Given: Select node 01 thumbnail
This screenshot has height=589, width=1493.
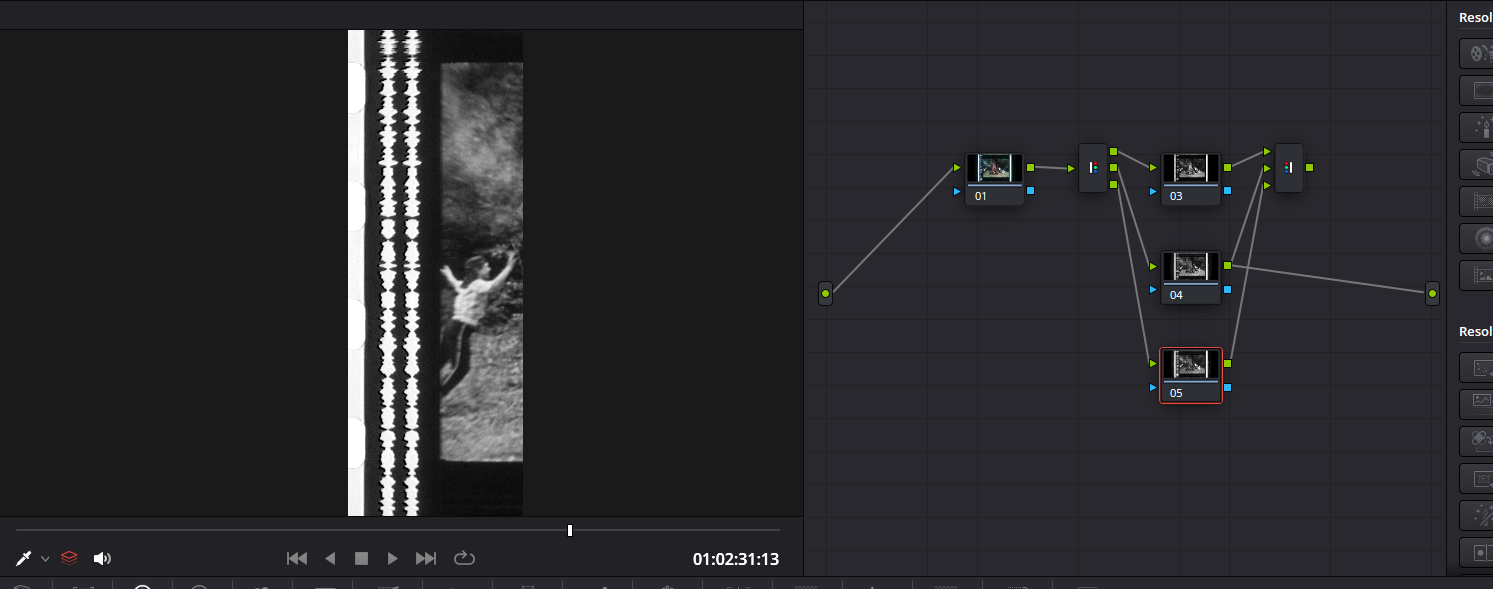Looking at the screenshot, I should click(x=994, y=167).
